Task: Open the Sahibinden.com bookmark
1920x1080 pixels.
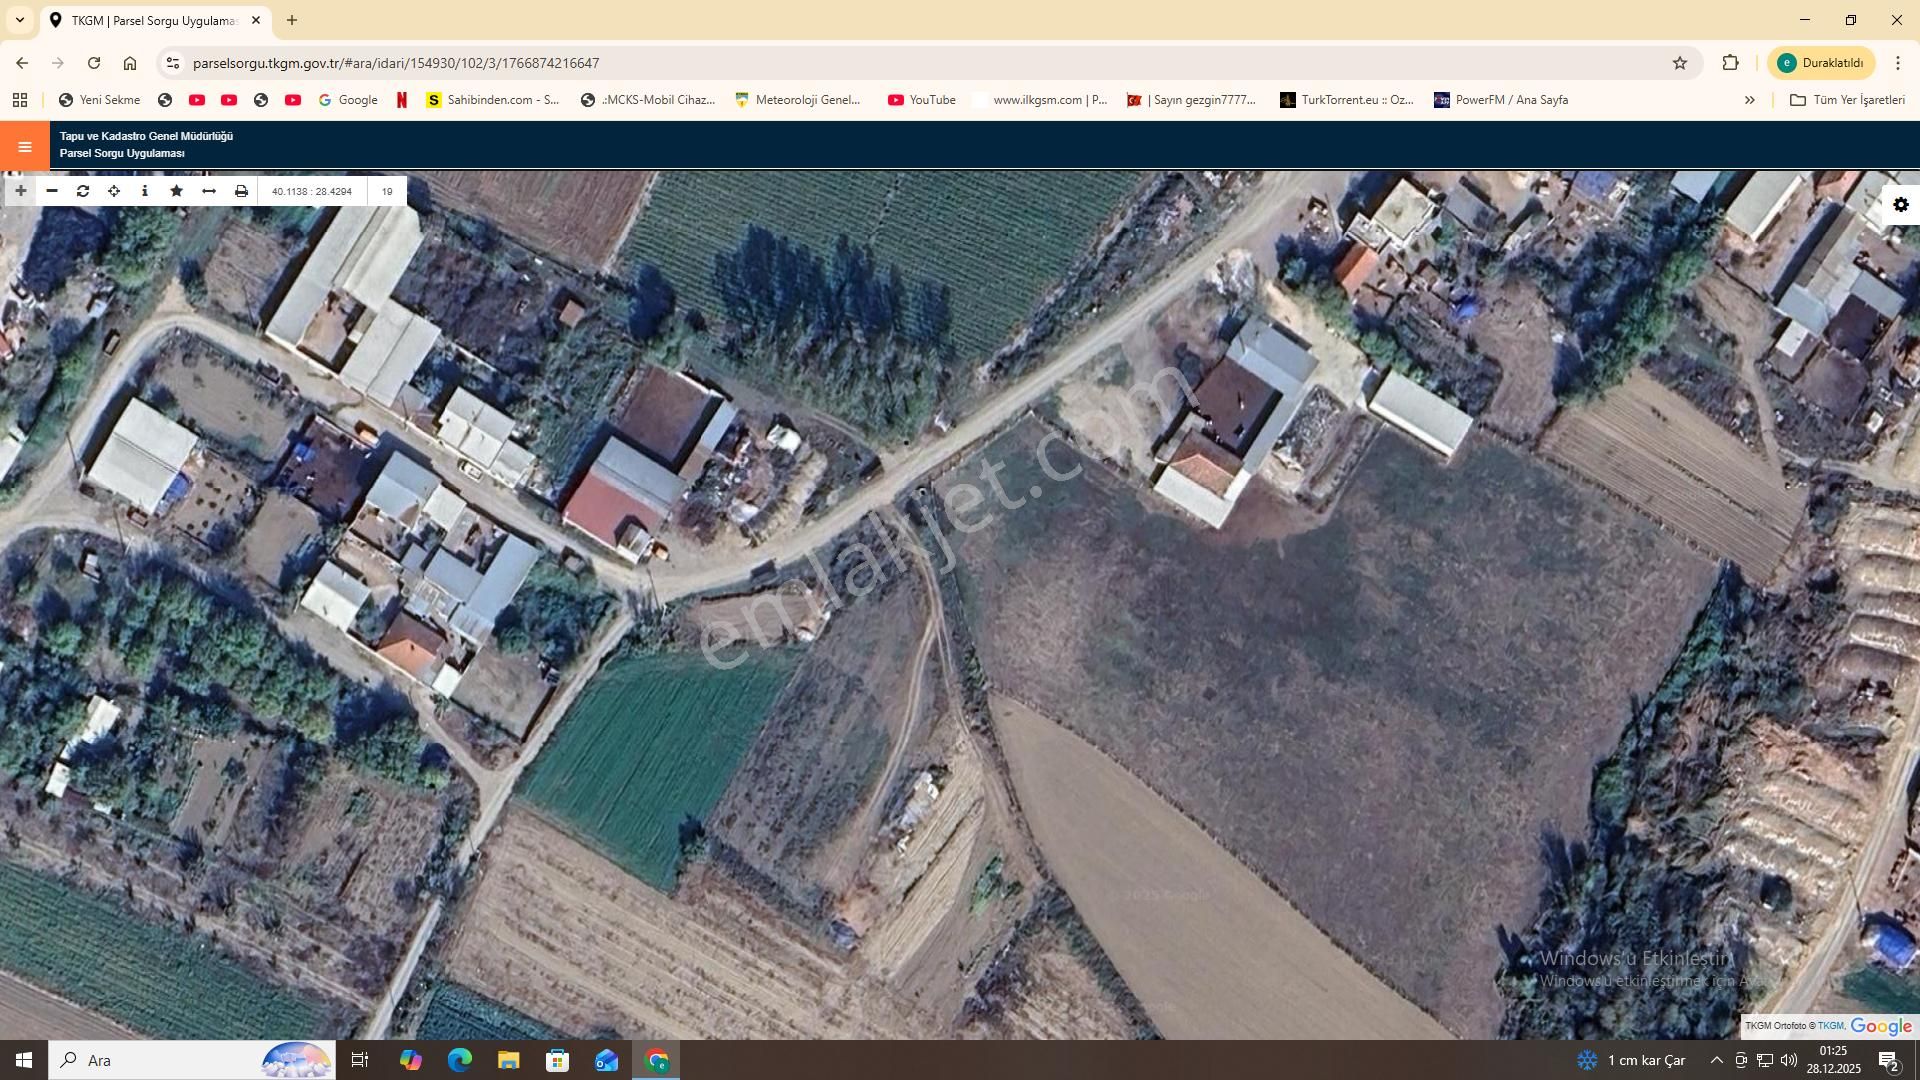Action: coord(492,99)
